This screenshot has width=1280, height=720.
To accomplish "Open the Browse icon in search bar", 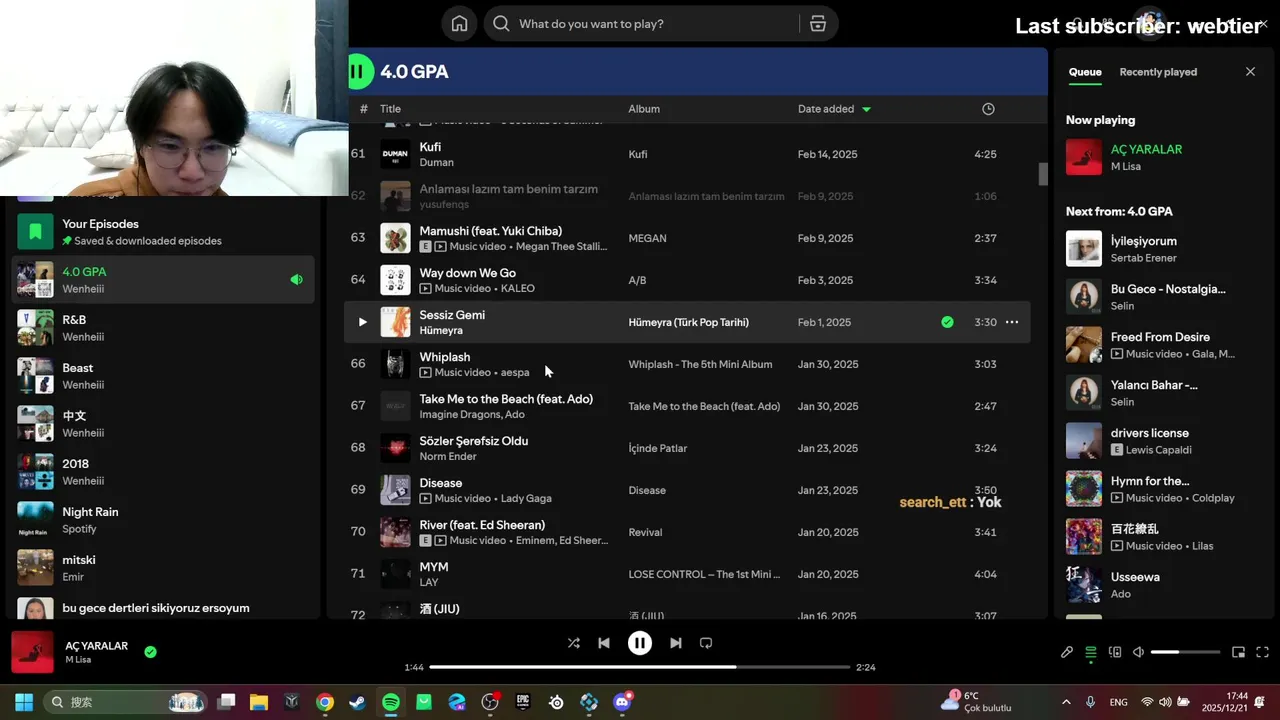I will point(818,24).
